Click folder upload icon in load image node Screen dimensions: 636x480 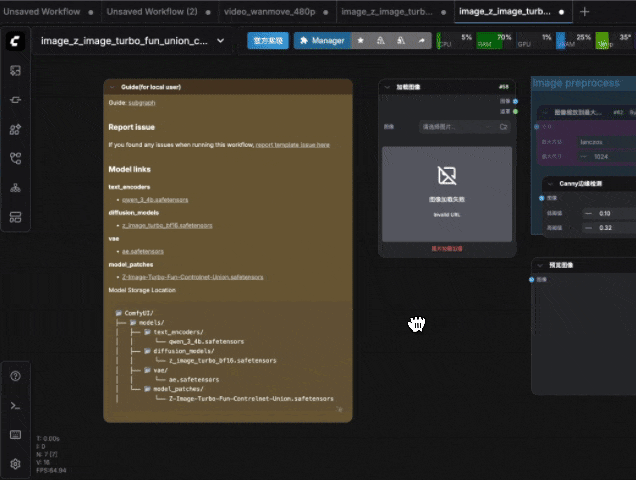503,127
